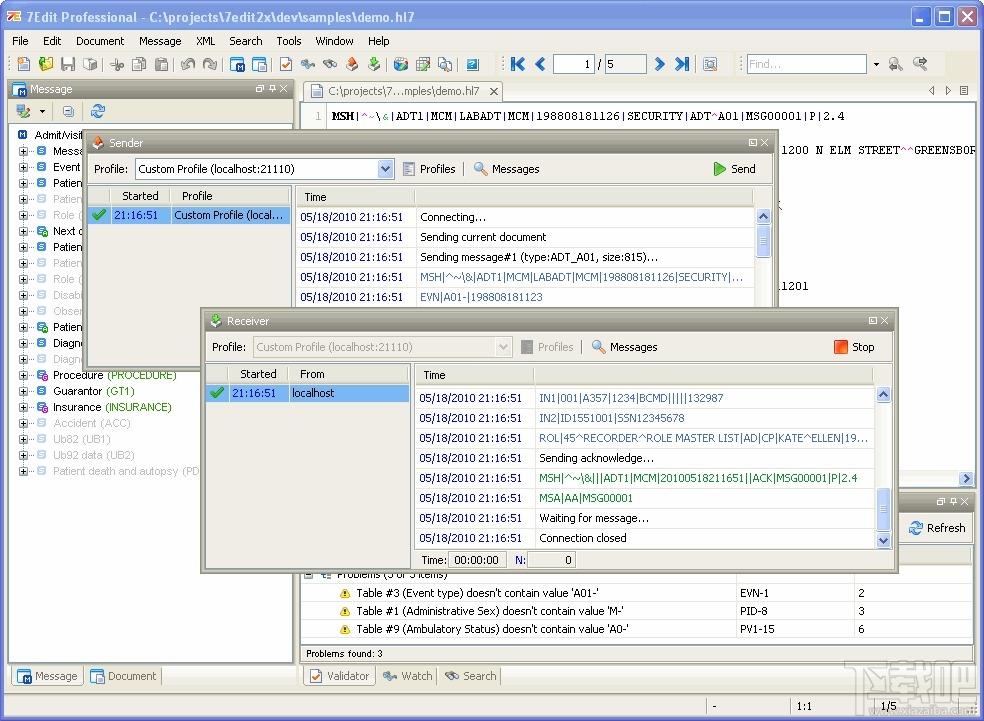
Task: Click the Open file folder icon
Action: point(46,64)
